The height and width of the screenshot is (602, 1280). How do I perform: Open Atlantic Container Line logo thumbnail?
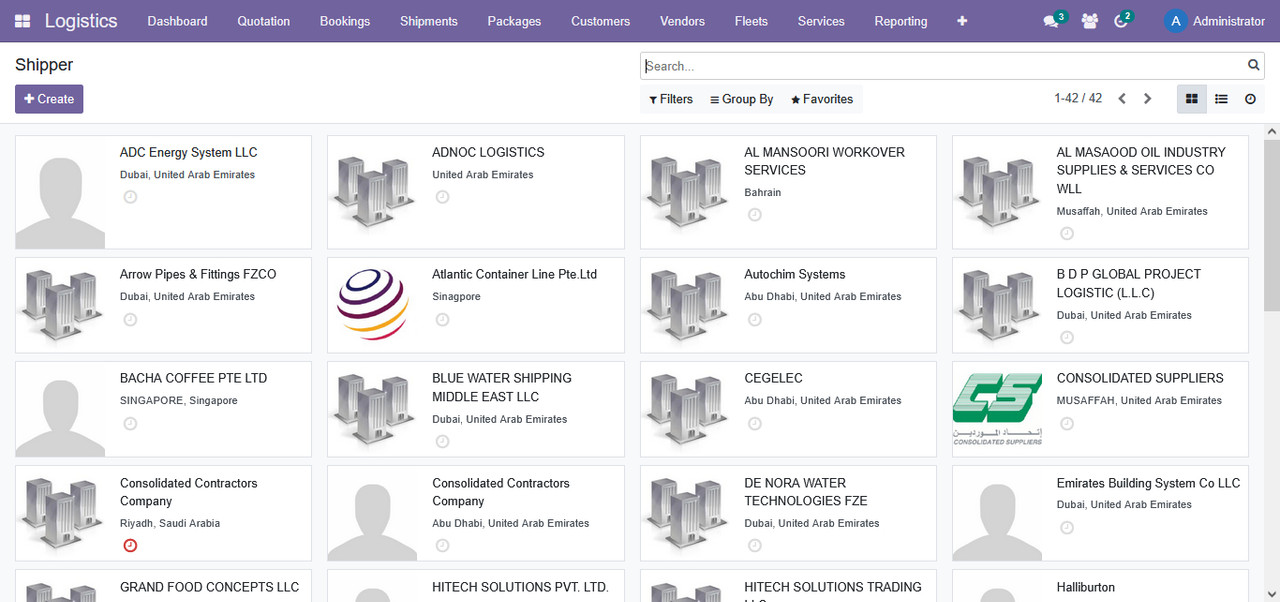[372, 305]
